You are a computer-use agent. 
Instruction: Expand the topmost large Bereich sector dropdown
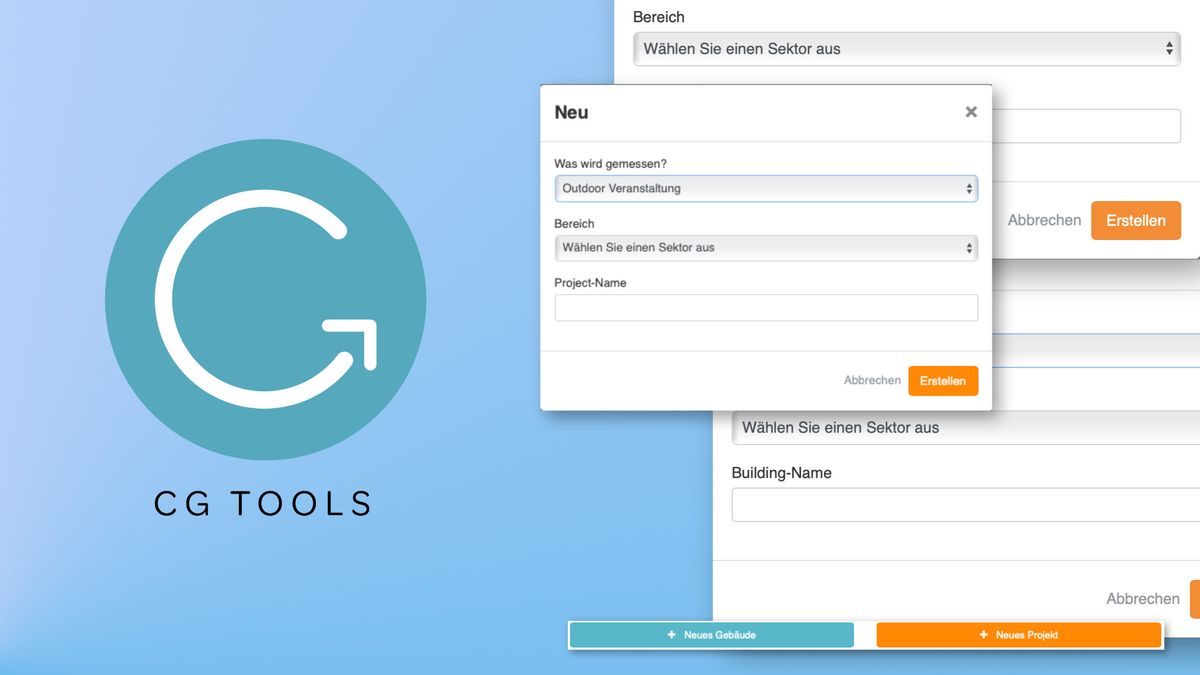click(x=905, y=48)
